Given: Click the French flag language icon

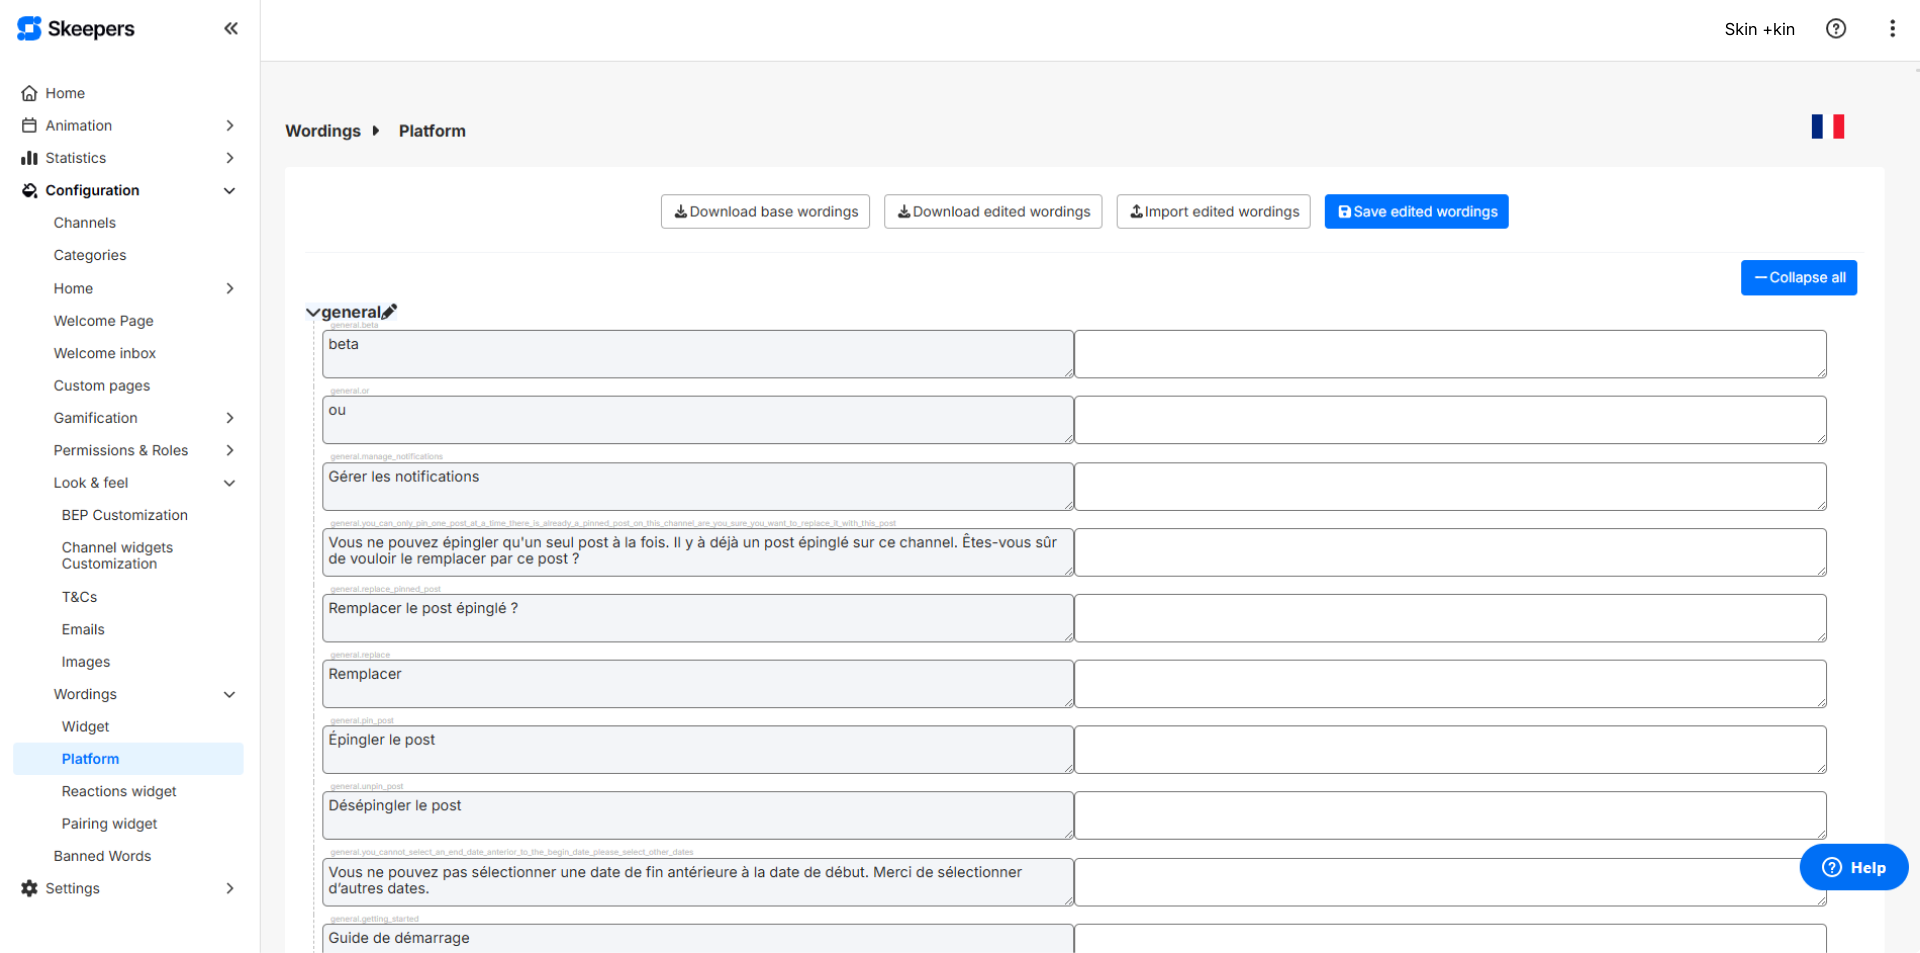Looking at the screenshot, I should tap(1827, 127).
